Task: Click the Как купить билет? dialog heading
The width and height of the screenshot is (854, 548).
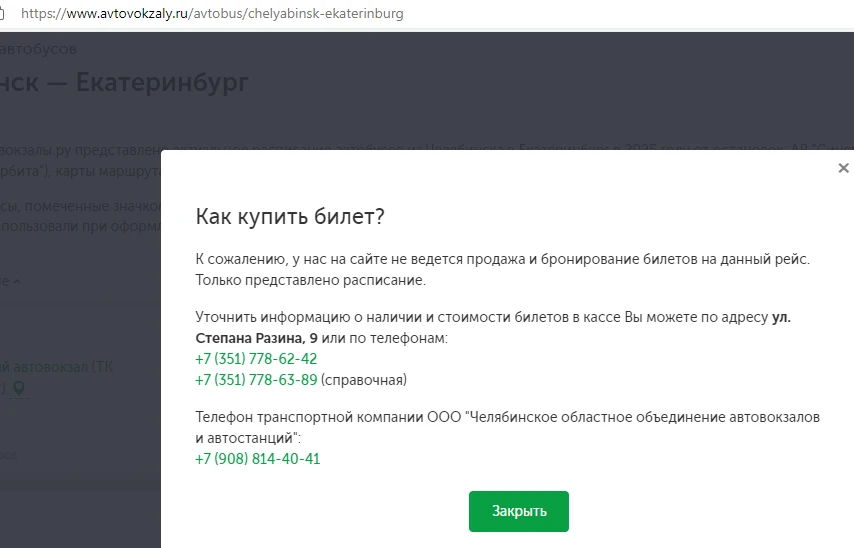Action: coord(290,217)
